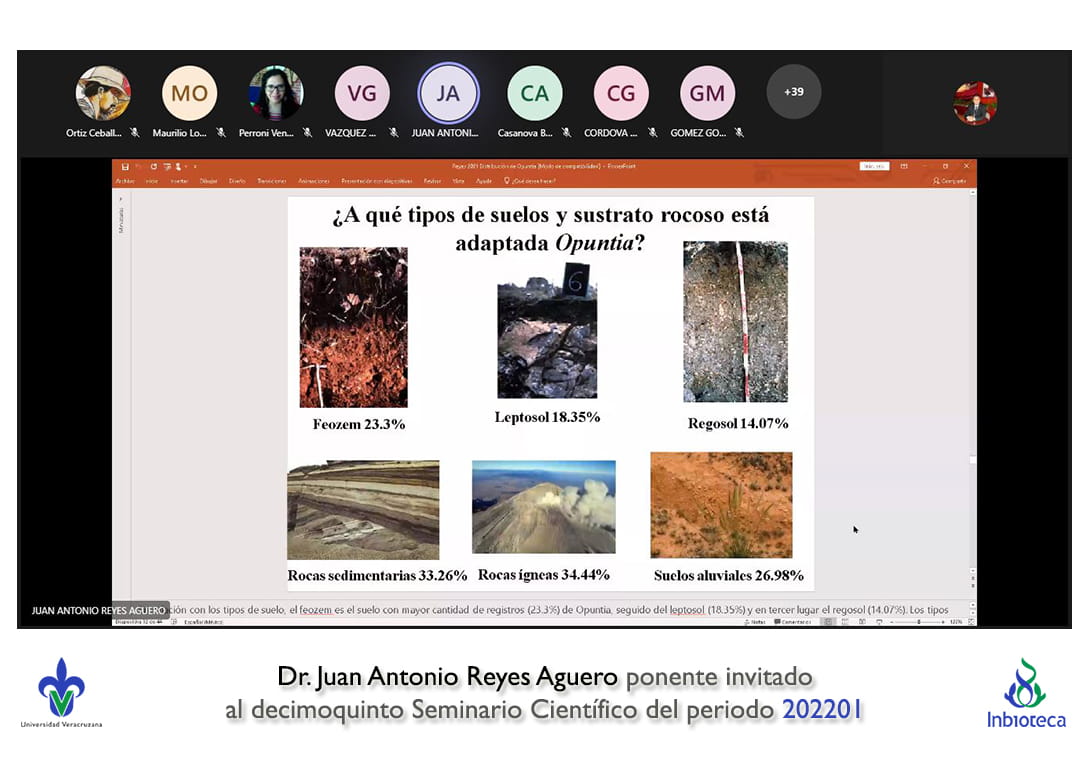Open the quick access toolbar customize dropdown
This screenshot has width=1090, height=760.
(195, 166)
